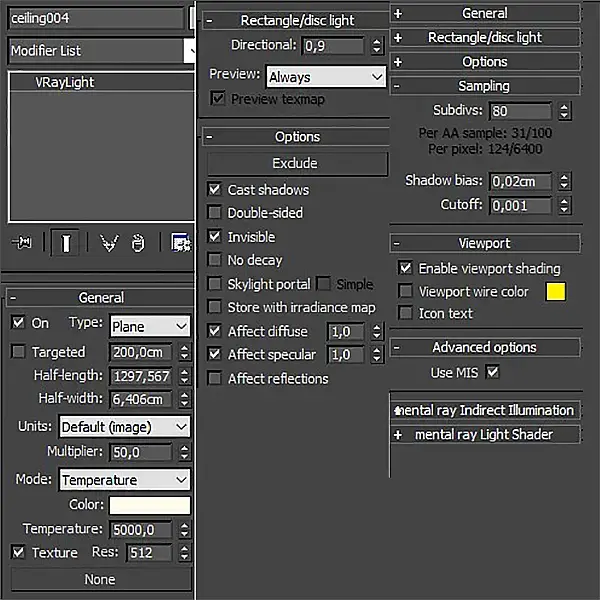Click Remove Modifier trash icon
The width and height of the screenshot is (600, 600).
pyautogui.click(x=139, y=243)
